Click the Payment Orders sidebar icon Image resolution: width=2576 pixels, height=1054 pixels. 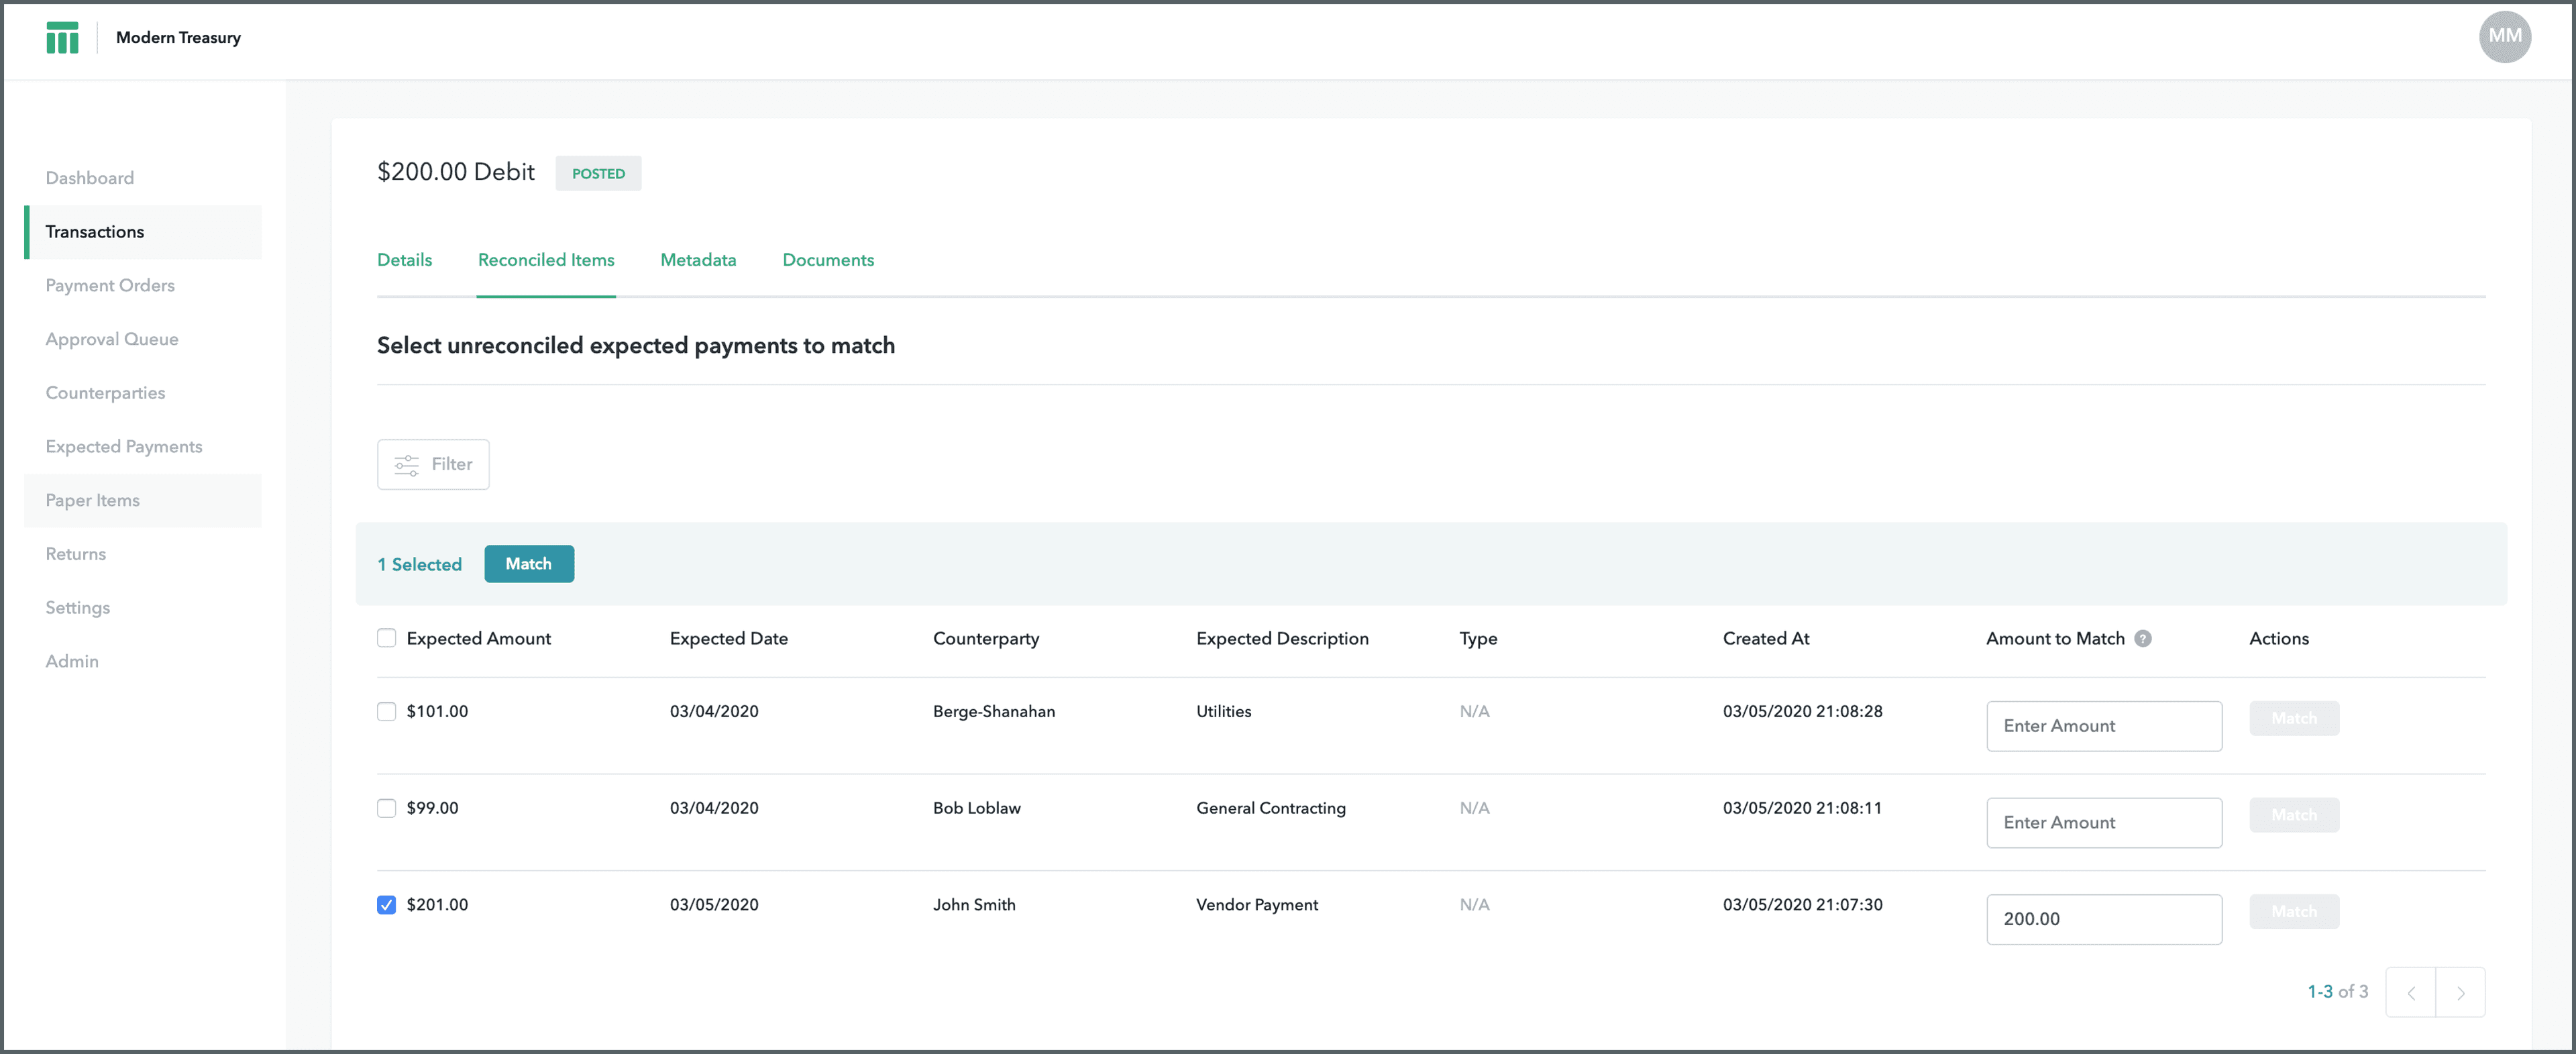point(110,286)
